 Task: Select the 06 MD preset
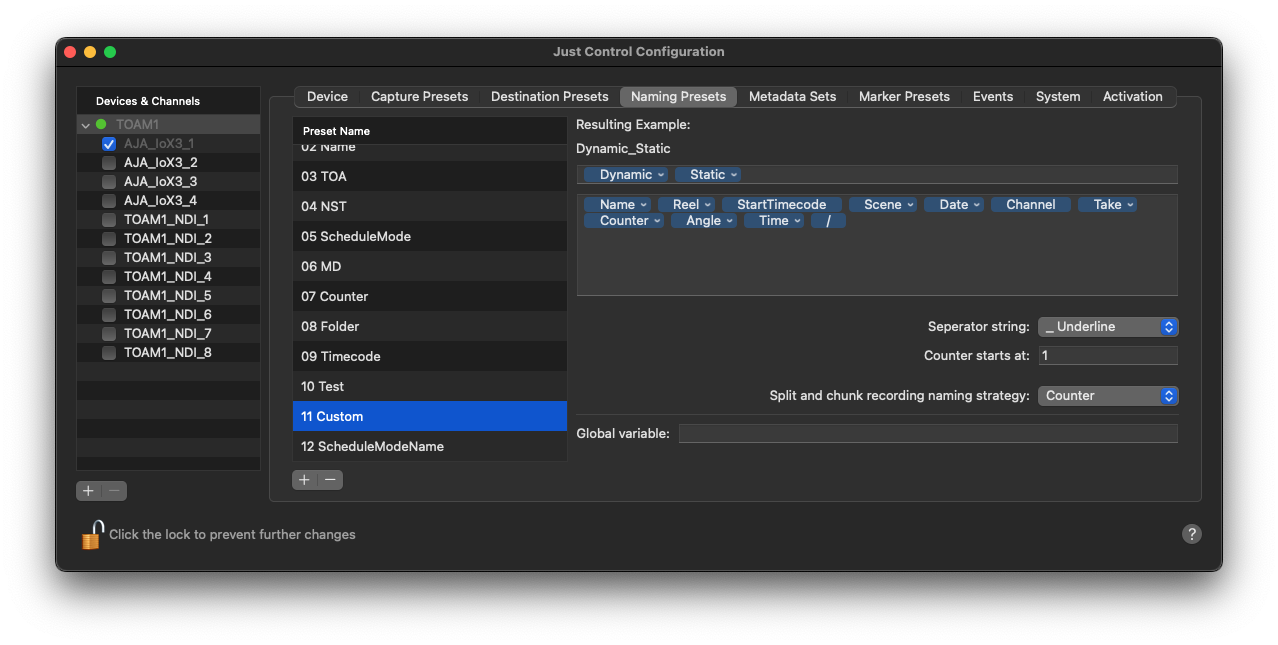click(x=430, y=266)
